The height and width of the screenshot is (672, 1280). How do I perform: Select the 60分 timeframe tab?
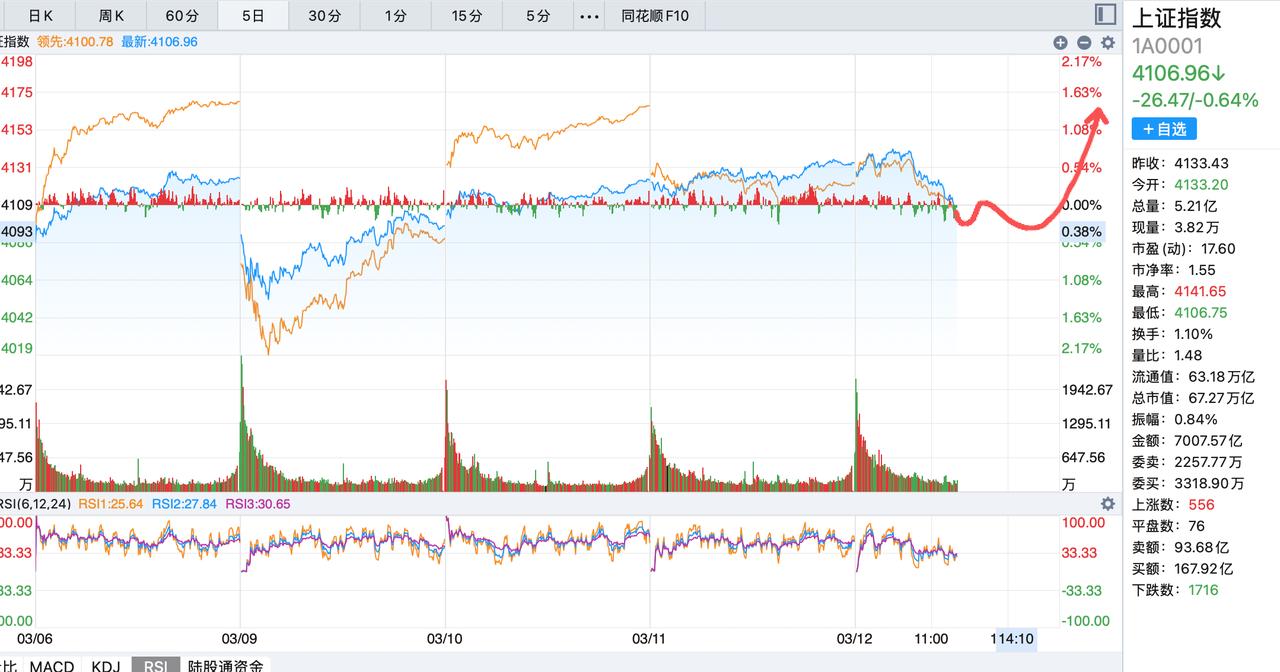pos(182,16)
